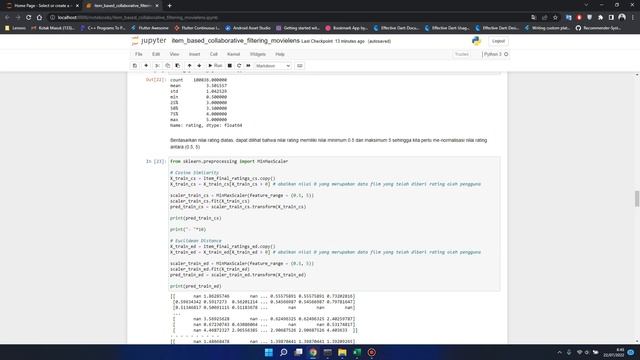Interrupt the kernel with stop icon

(230, 66)
